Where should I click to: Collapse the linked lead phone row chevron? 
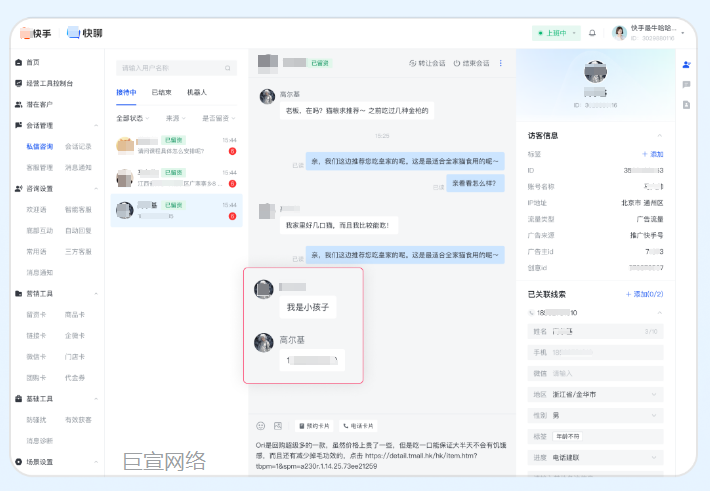pyautogui.click(x=660, y=313)
